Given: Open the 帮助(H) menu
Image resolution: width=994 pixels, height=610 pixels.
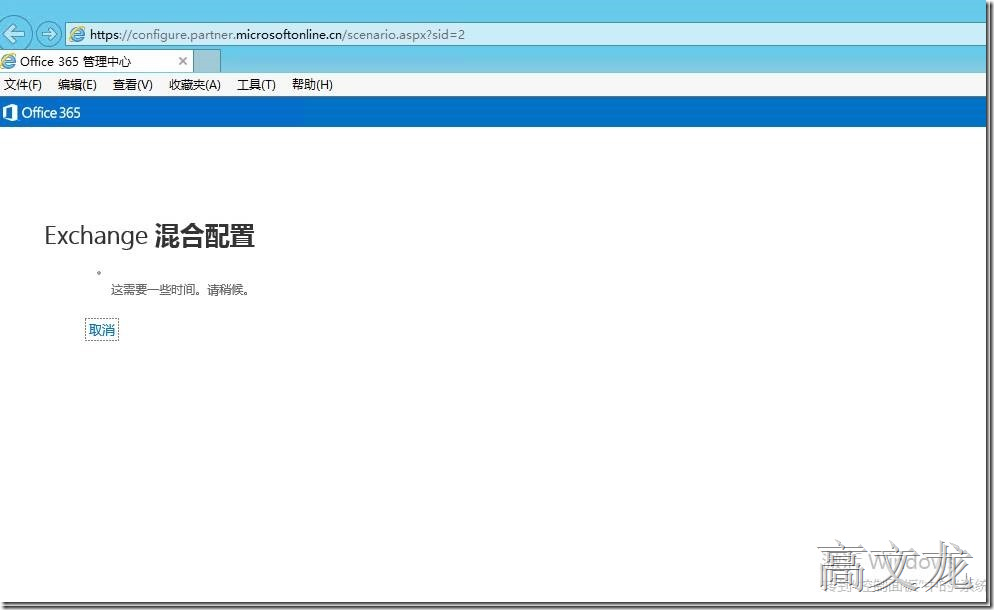Looking at the screenshot, I should [312, 84].
